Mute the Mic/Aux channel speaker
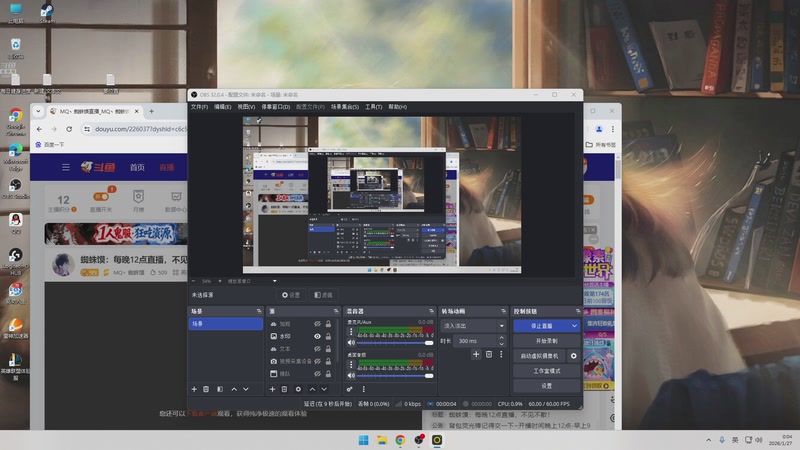The height and width of the screenshot is (450, 800). (x=351, y=343)
